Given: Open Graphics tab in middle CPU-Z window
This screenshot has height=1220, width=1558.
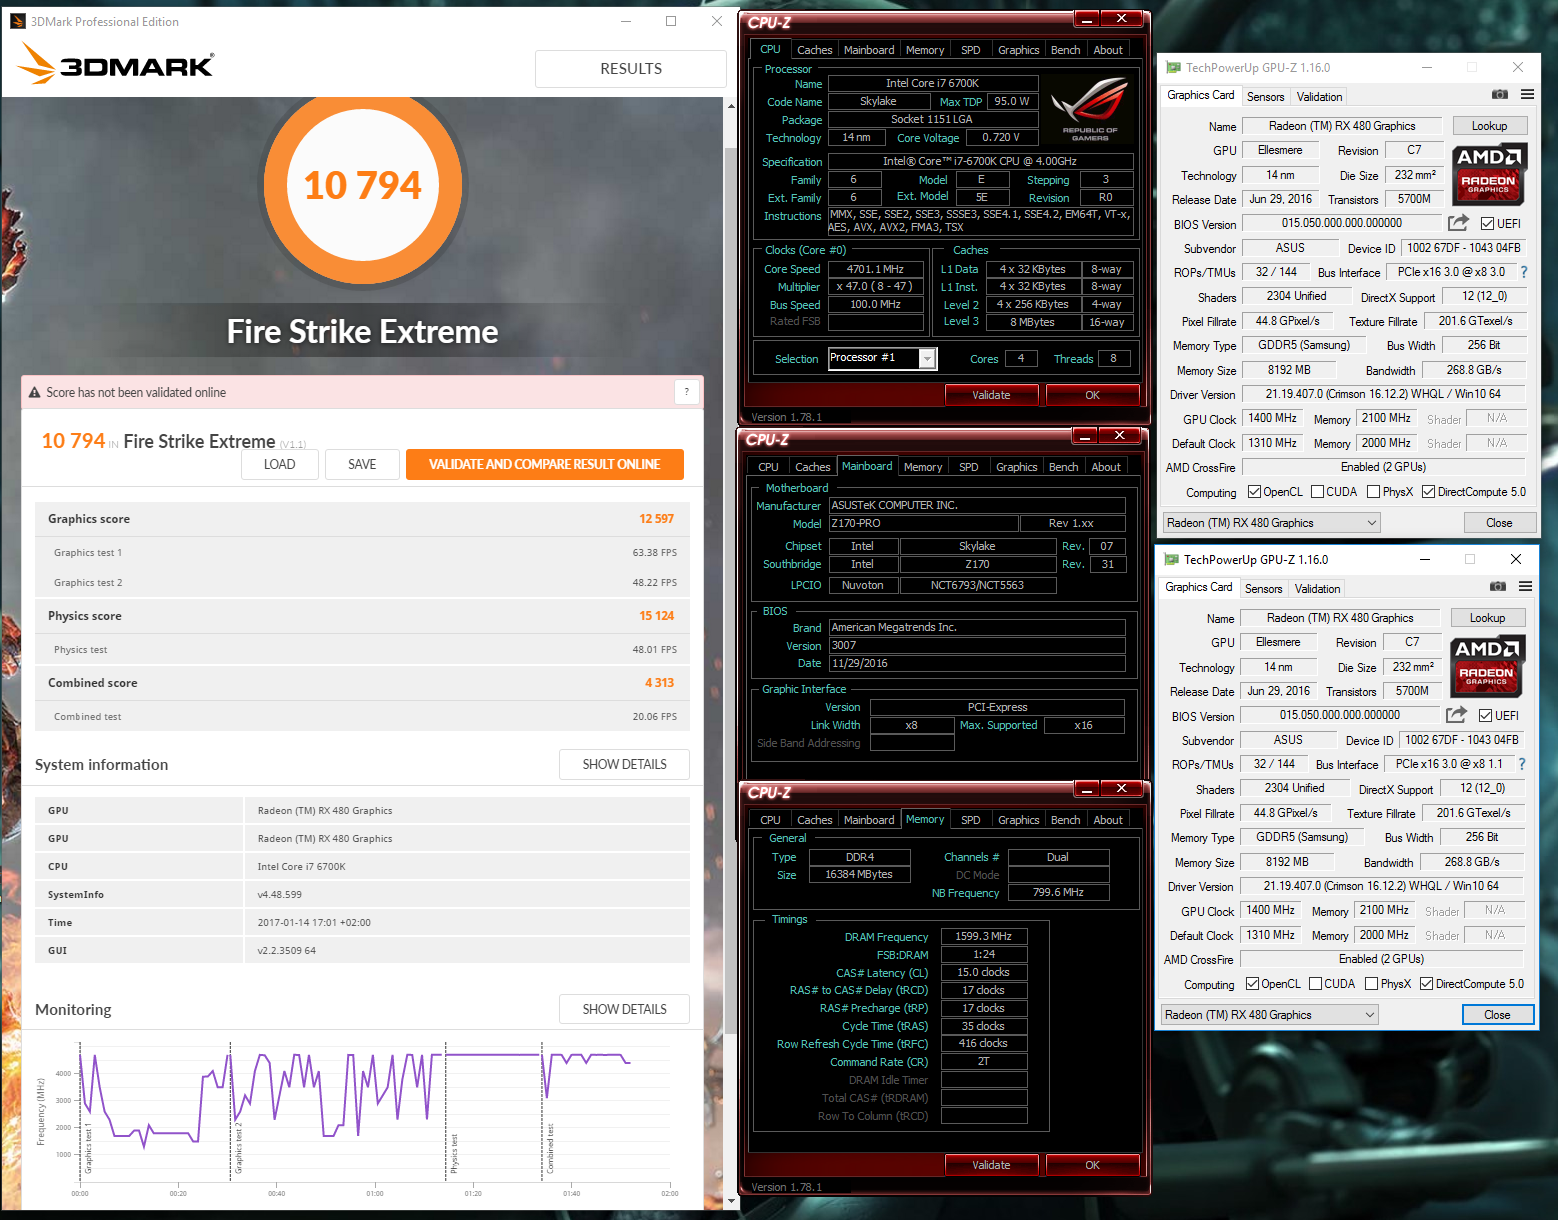Looking at the screenshot, I should coord(1016,467).
